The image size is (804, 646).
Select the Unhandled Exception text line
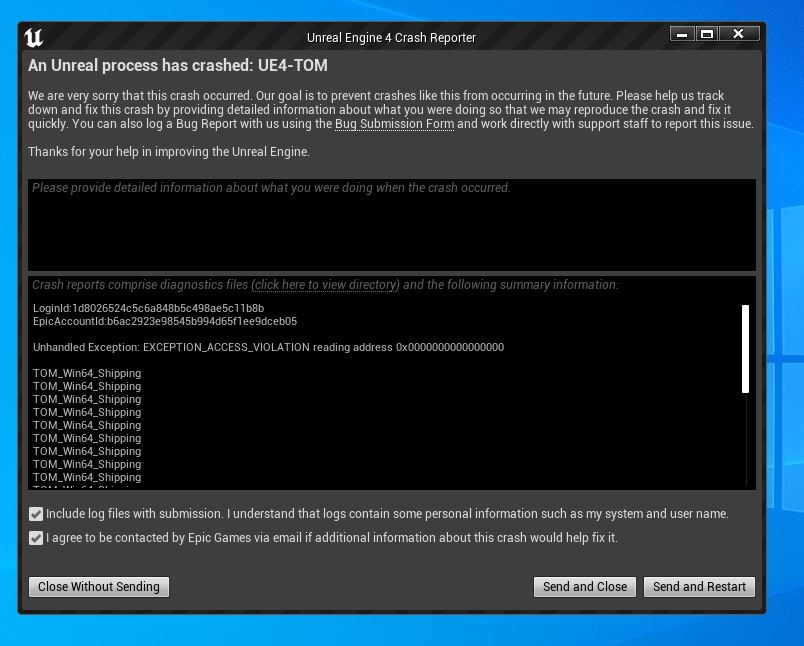pyautogui.click(x=269, y=347)
